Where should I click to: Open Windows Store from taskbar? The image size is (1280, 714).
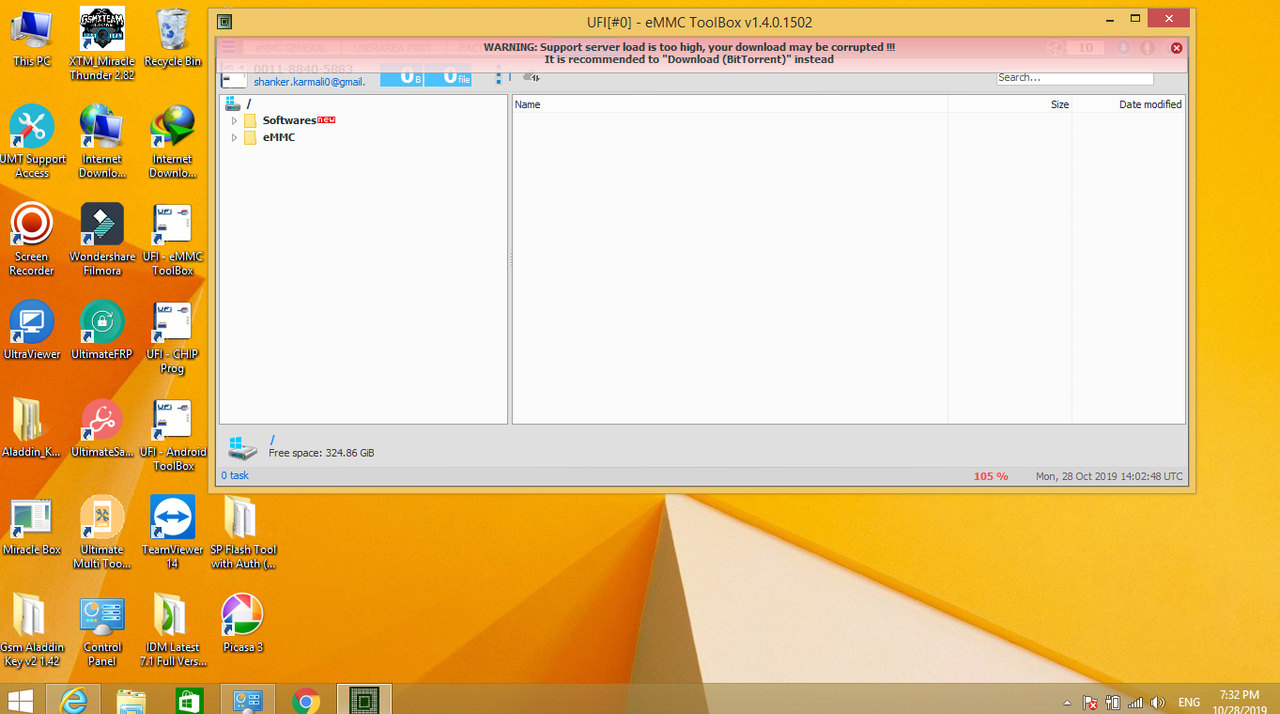pyautogui.click(x=190, y=700)
